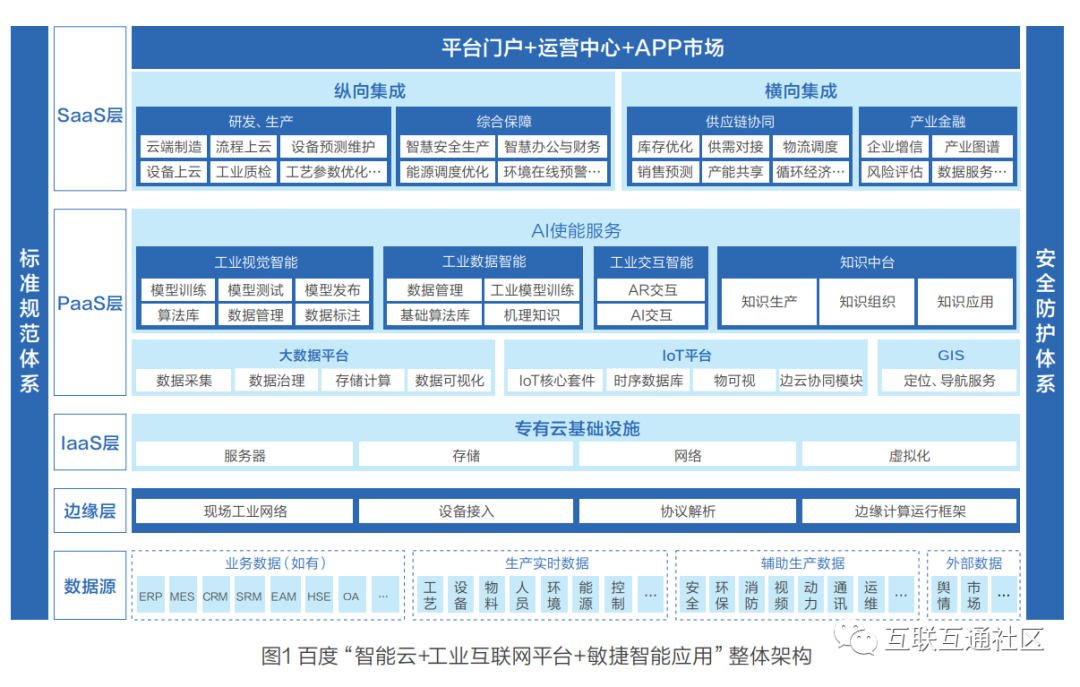Click the AI交互 box
The height and width of the screenshot is (687, 1080).
click(652, 315)
